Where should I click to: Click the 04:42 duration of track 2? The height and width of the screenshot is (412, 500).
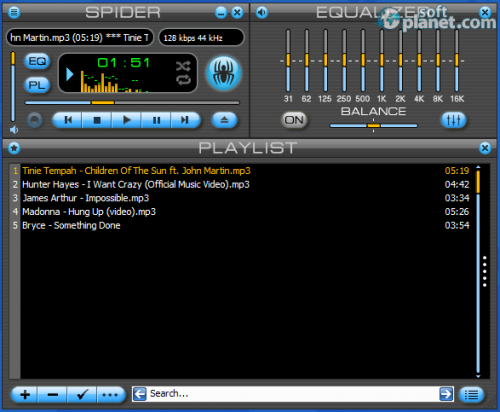(x=457, y=184)
